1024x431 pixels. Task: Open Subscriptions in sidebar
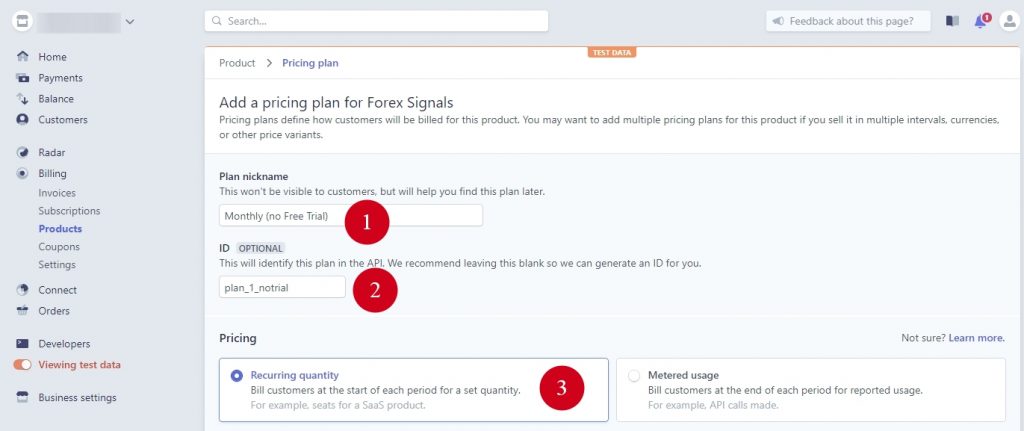coord(69,211)
